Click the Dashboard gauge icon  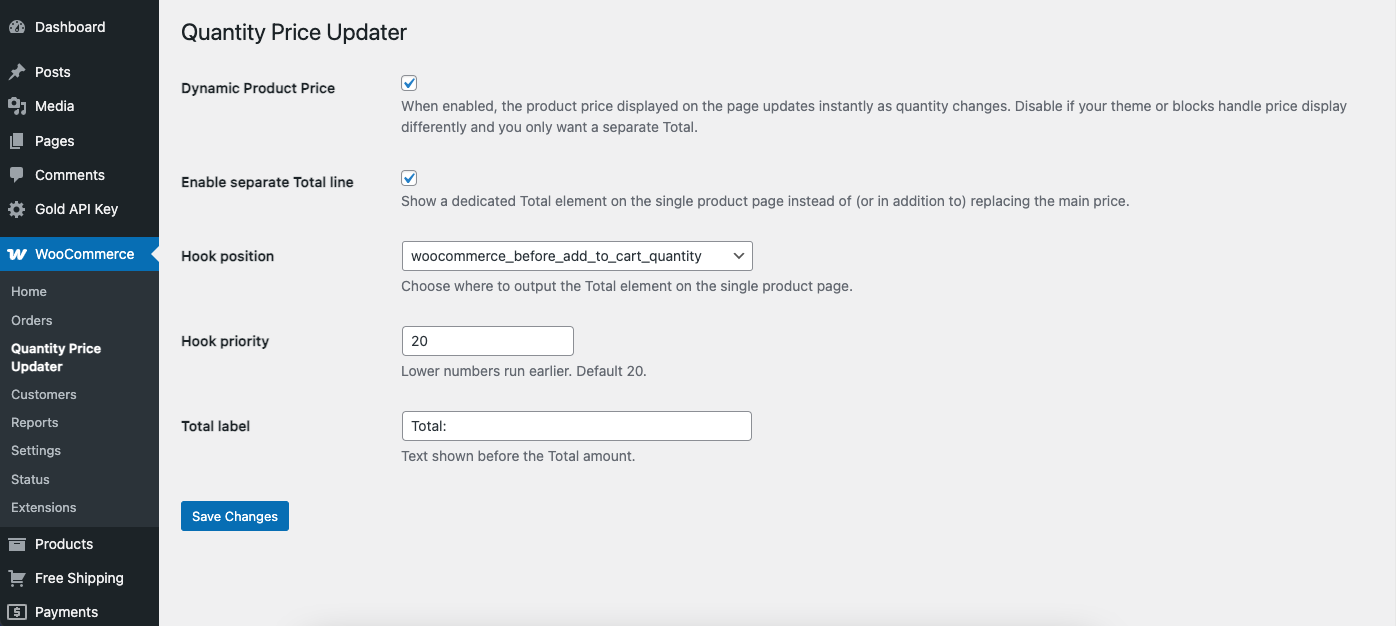pos(17,27)
